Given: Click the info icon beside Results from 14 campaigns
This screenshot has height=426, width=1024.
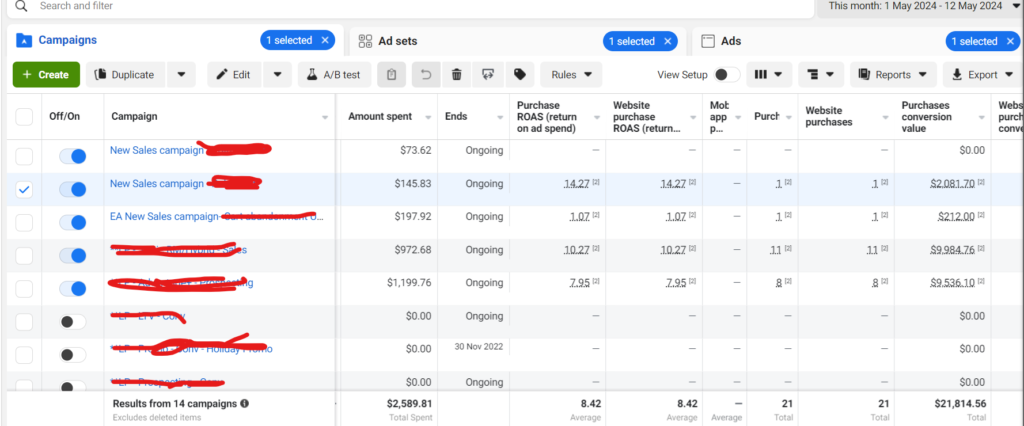Looking at the screenshot, I should tap(245, 404).
